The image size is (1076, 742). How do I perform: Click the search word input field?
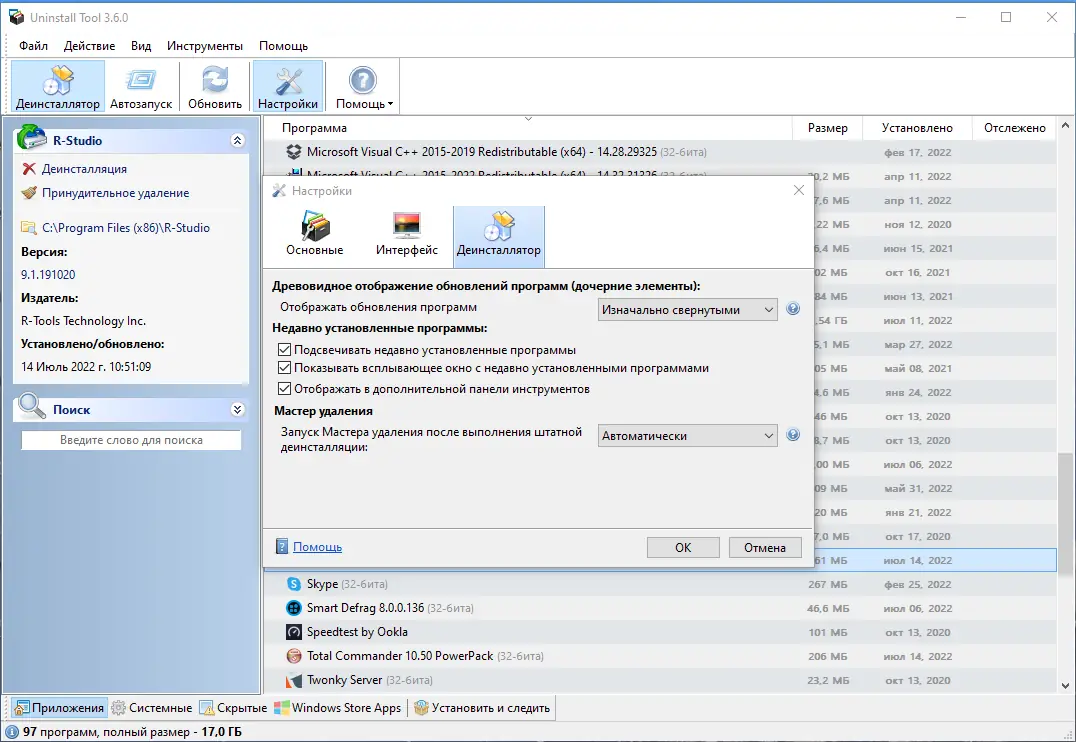[131, 440]
